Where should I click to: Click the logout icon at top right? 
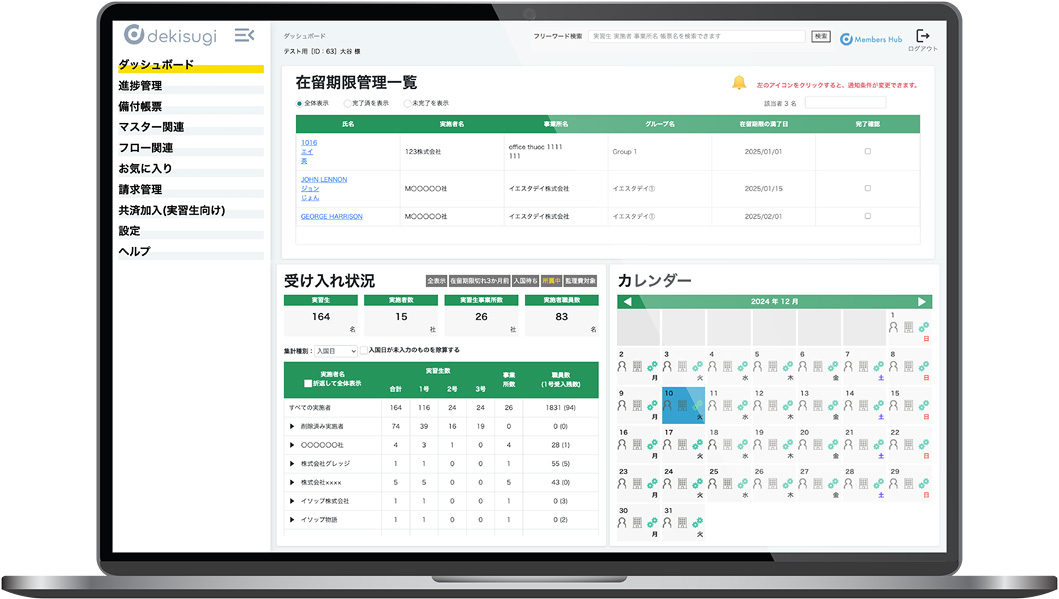click(x=923, y=32)
